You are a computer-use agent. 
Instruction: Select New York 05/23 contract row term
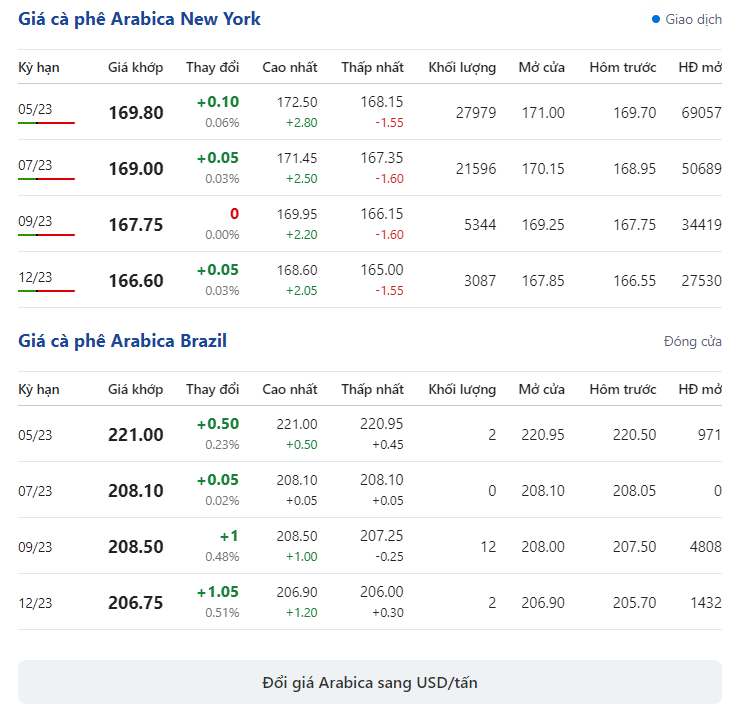tap(35, 109)
